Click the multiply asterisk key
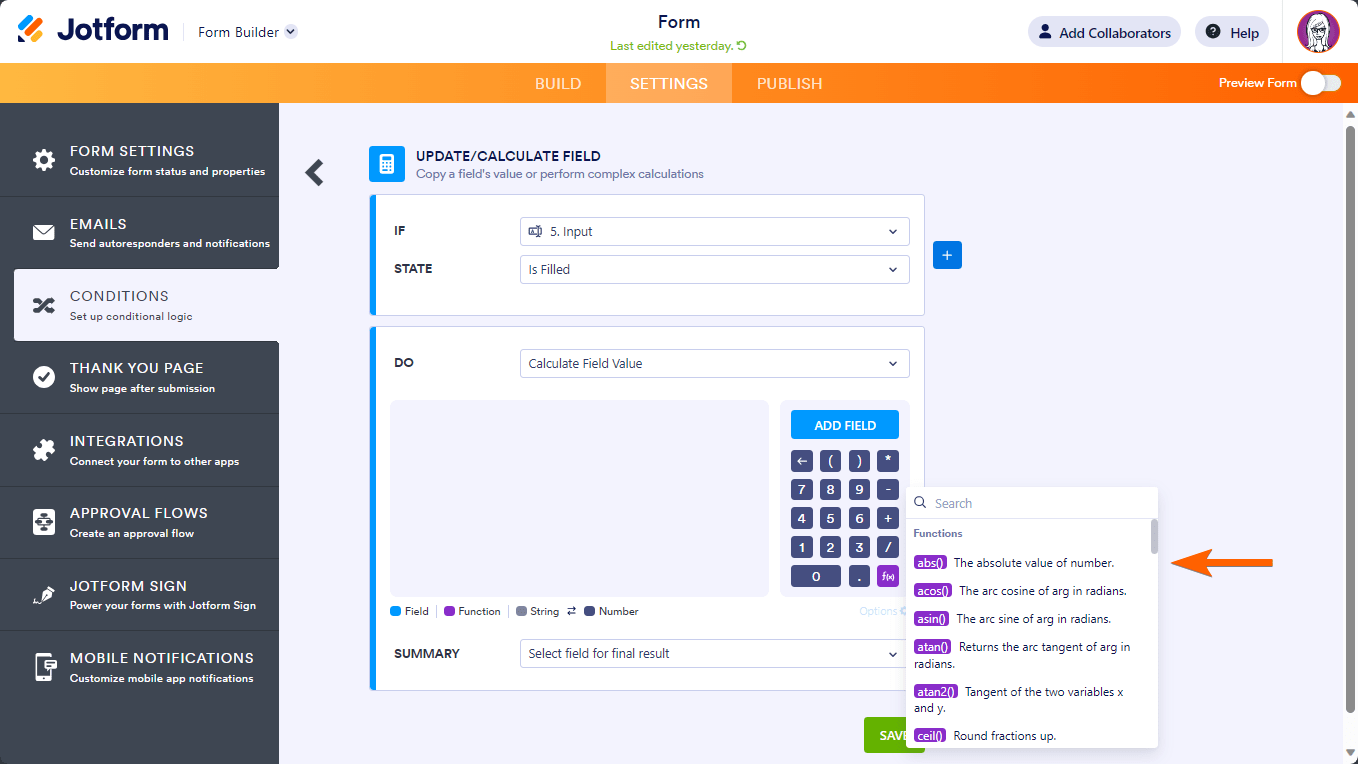Screen dimensions: 1358x764 coord(888,461)
